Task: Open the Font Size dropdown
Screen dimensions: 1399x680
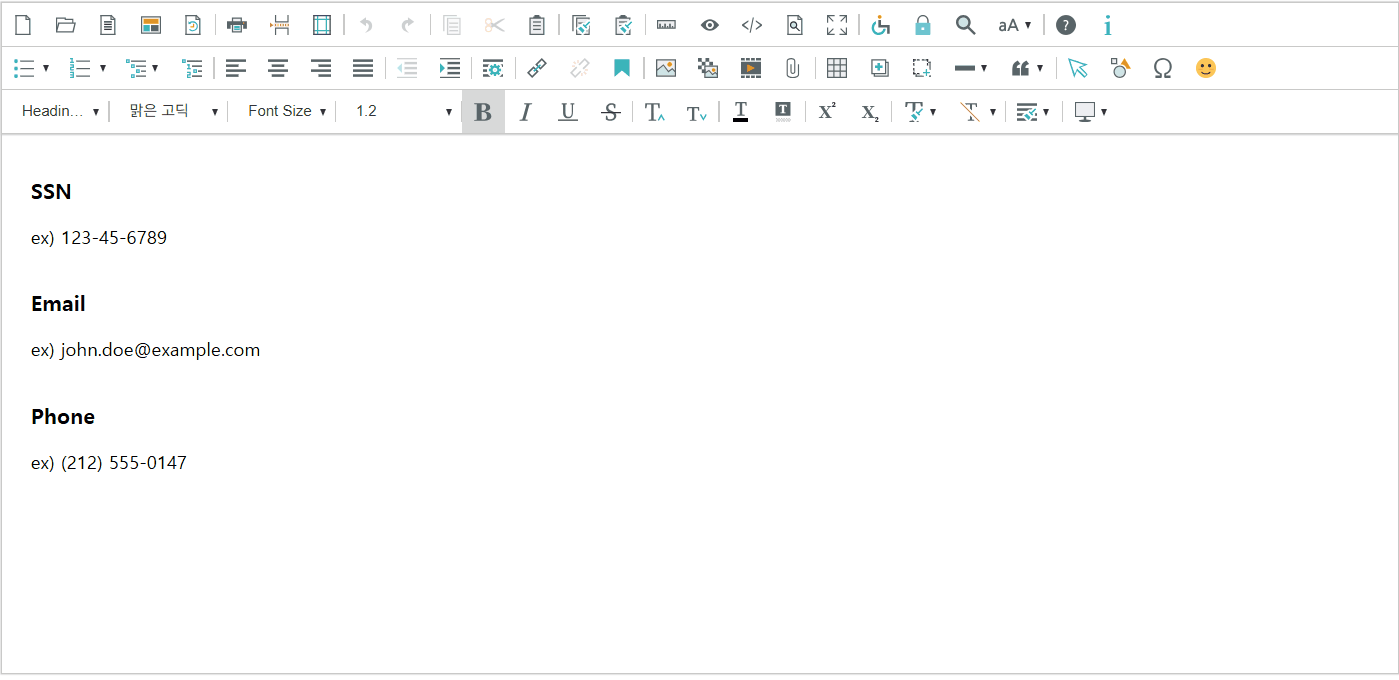Action: click(286, 111)
